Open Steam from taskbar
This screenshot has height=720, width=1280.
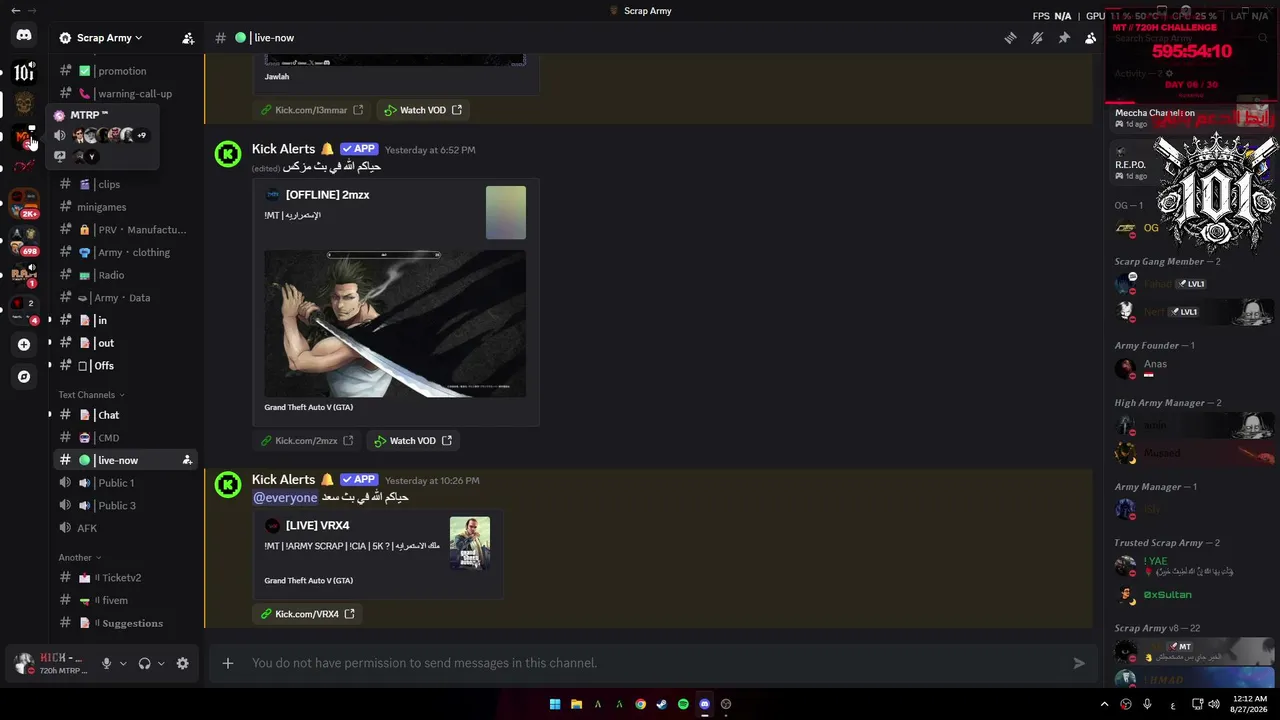(661, 704)
